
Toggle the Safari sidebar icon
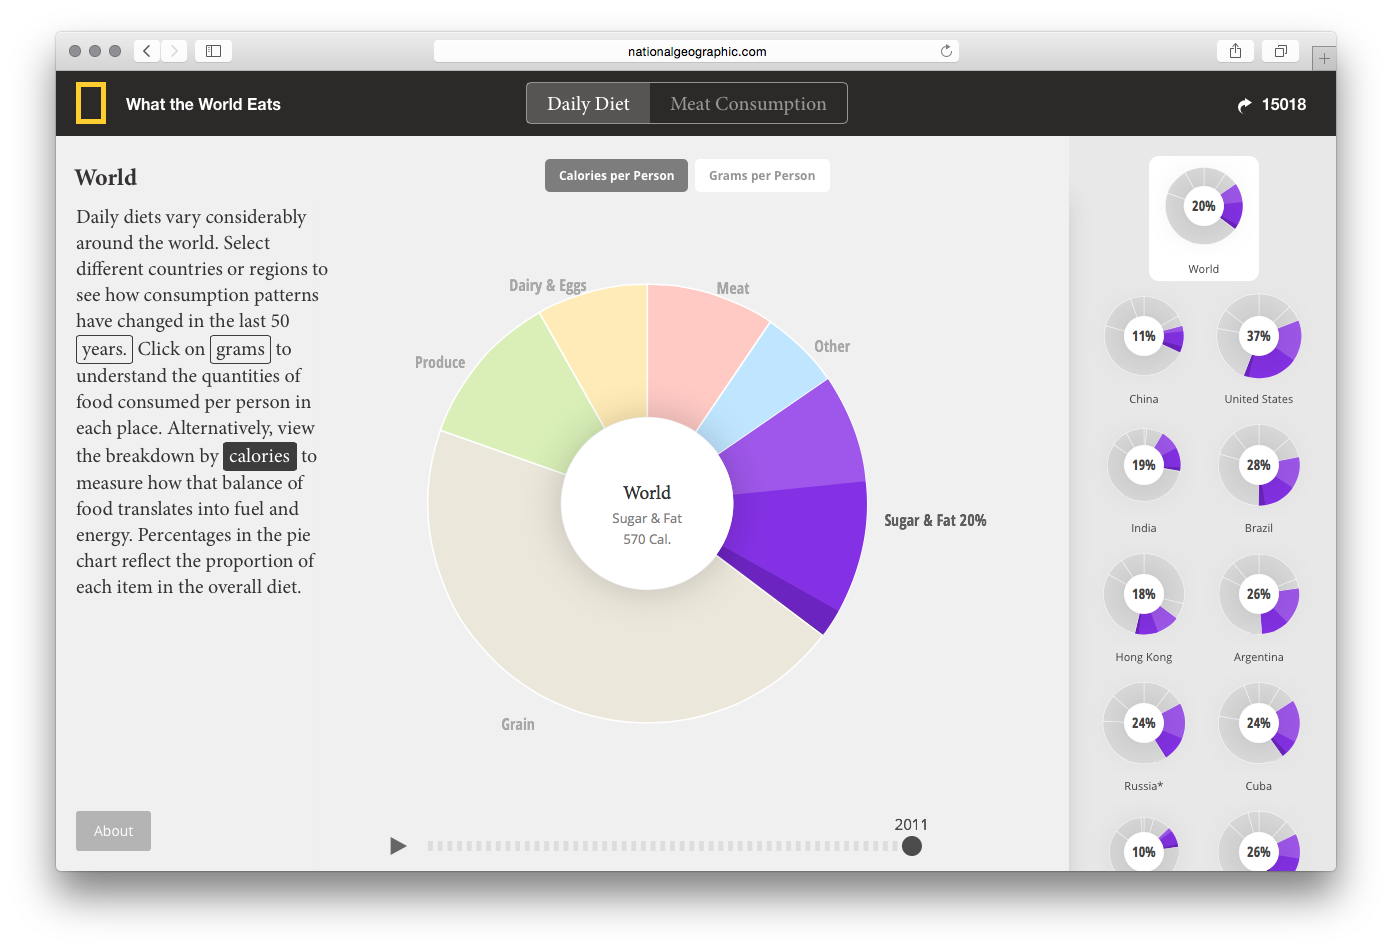coord(213,51)
